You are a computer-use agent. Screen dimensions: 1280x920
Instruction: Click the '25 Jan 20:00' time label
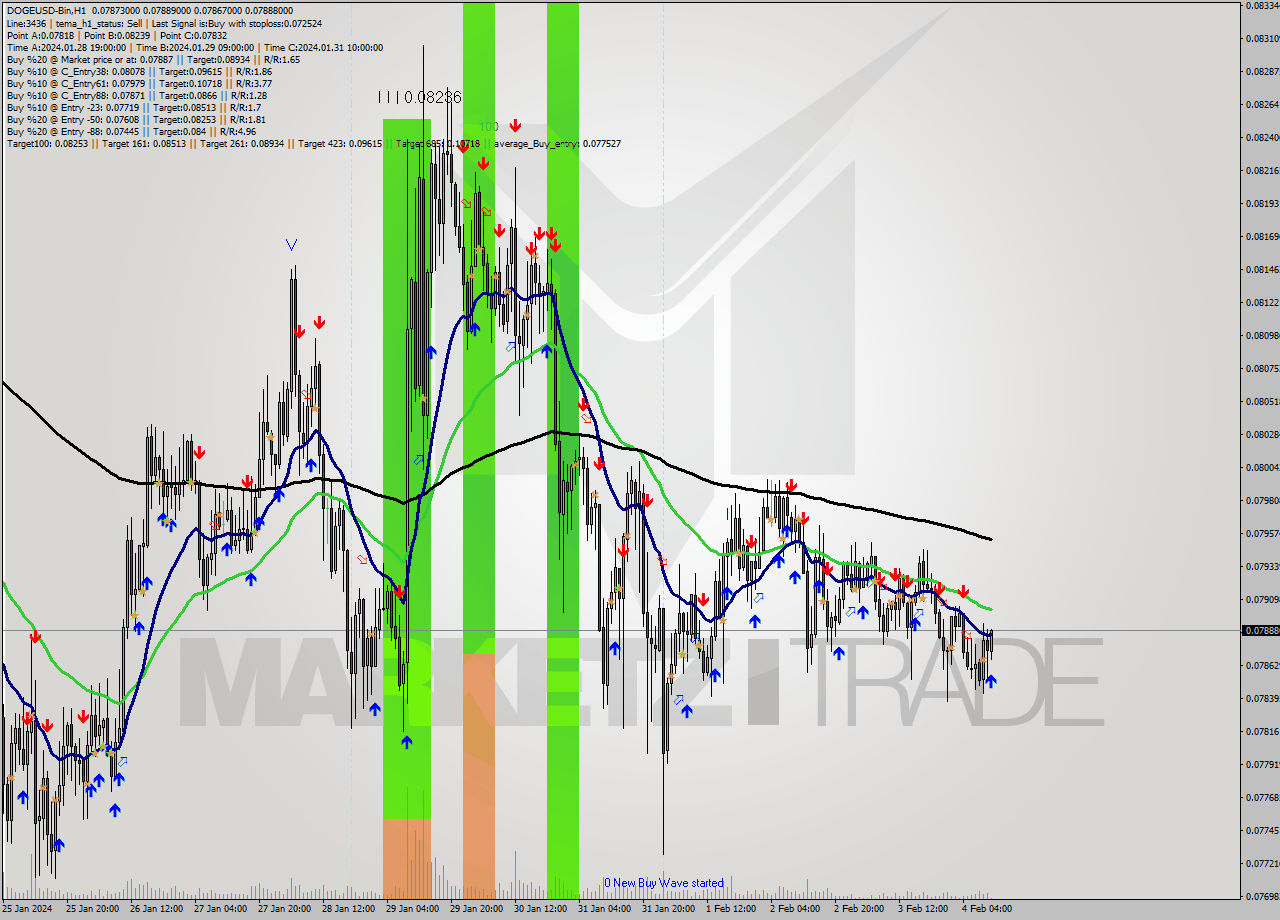92,909
